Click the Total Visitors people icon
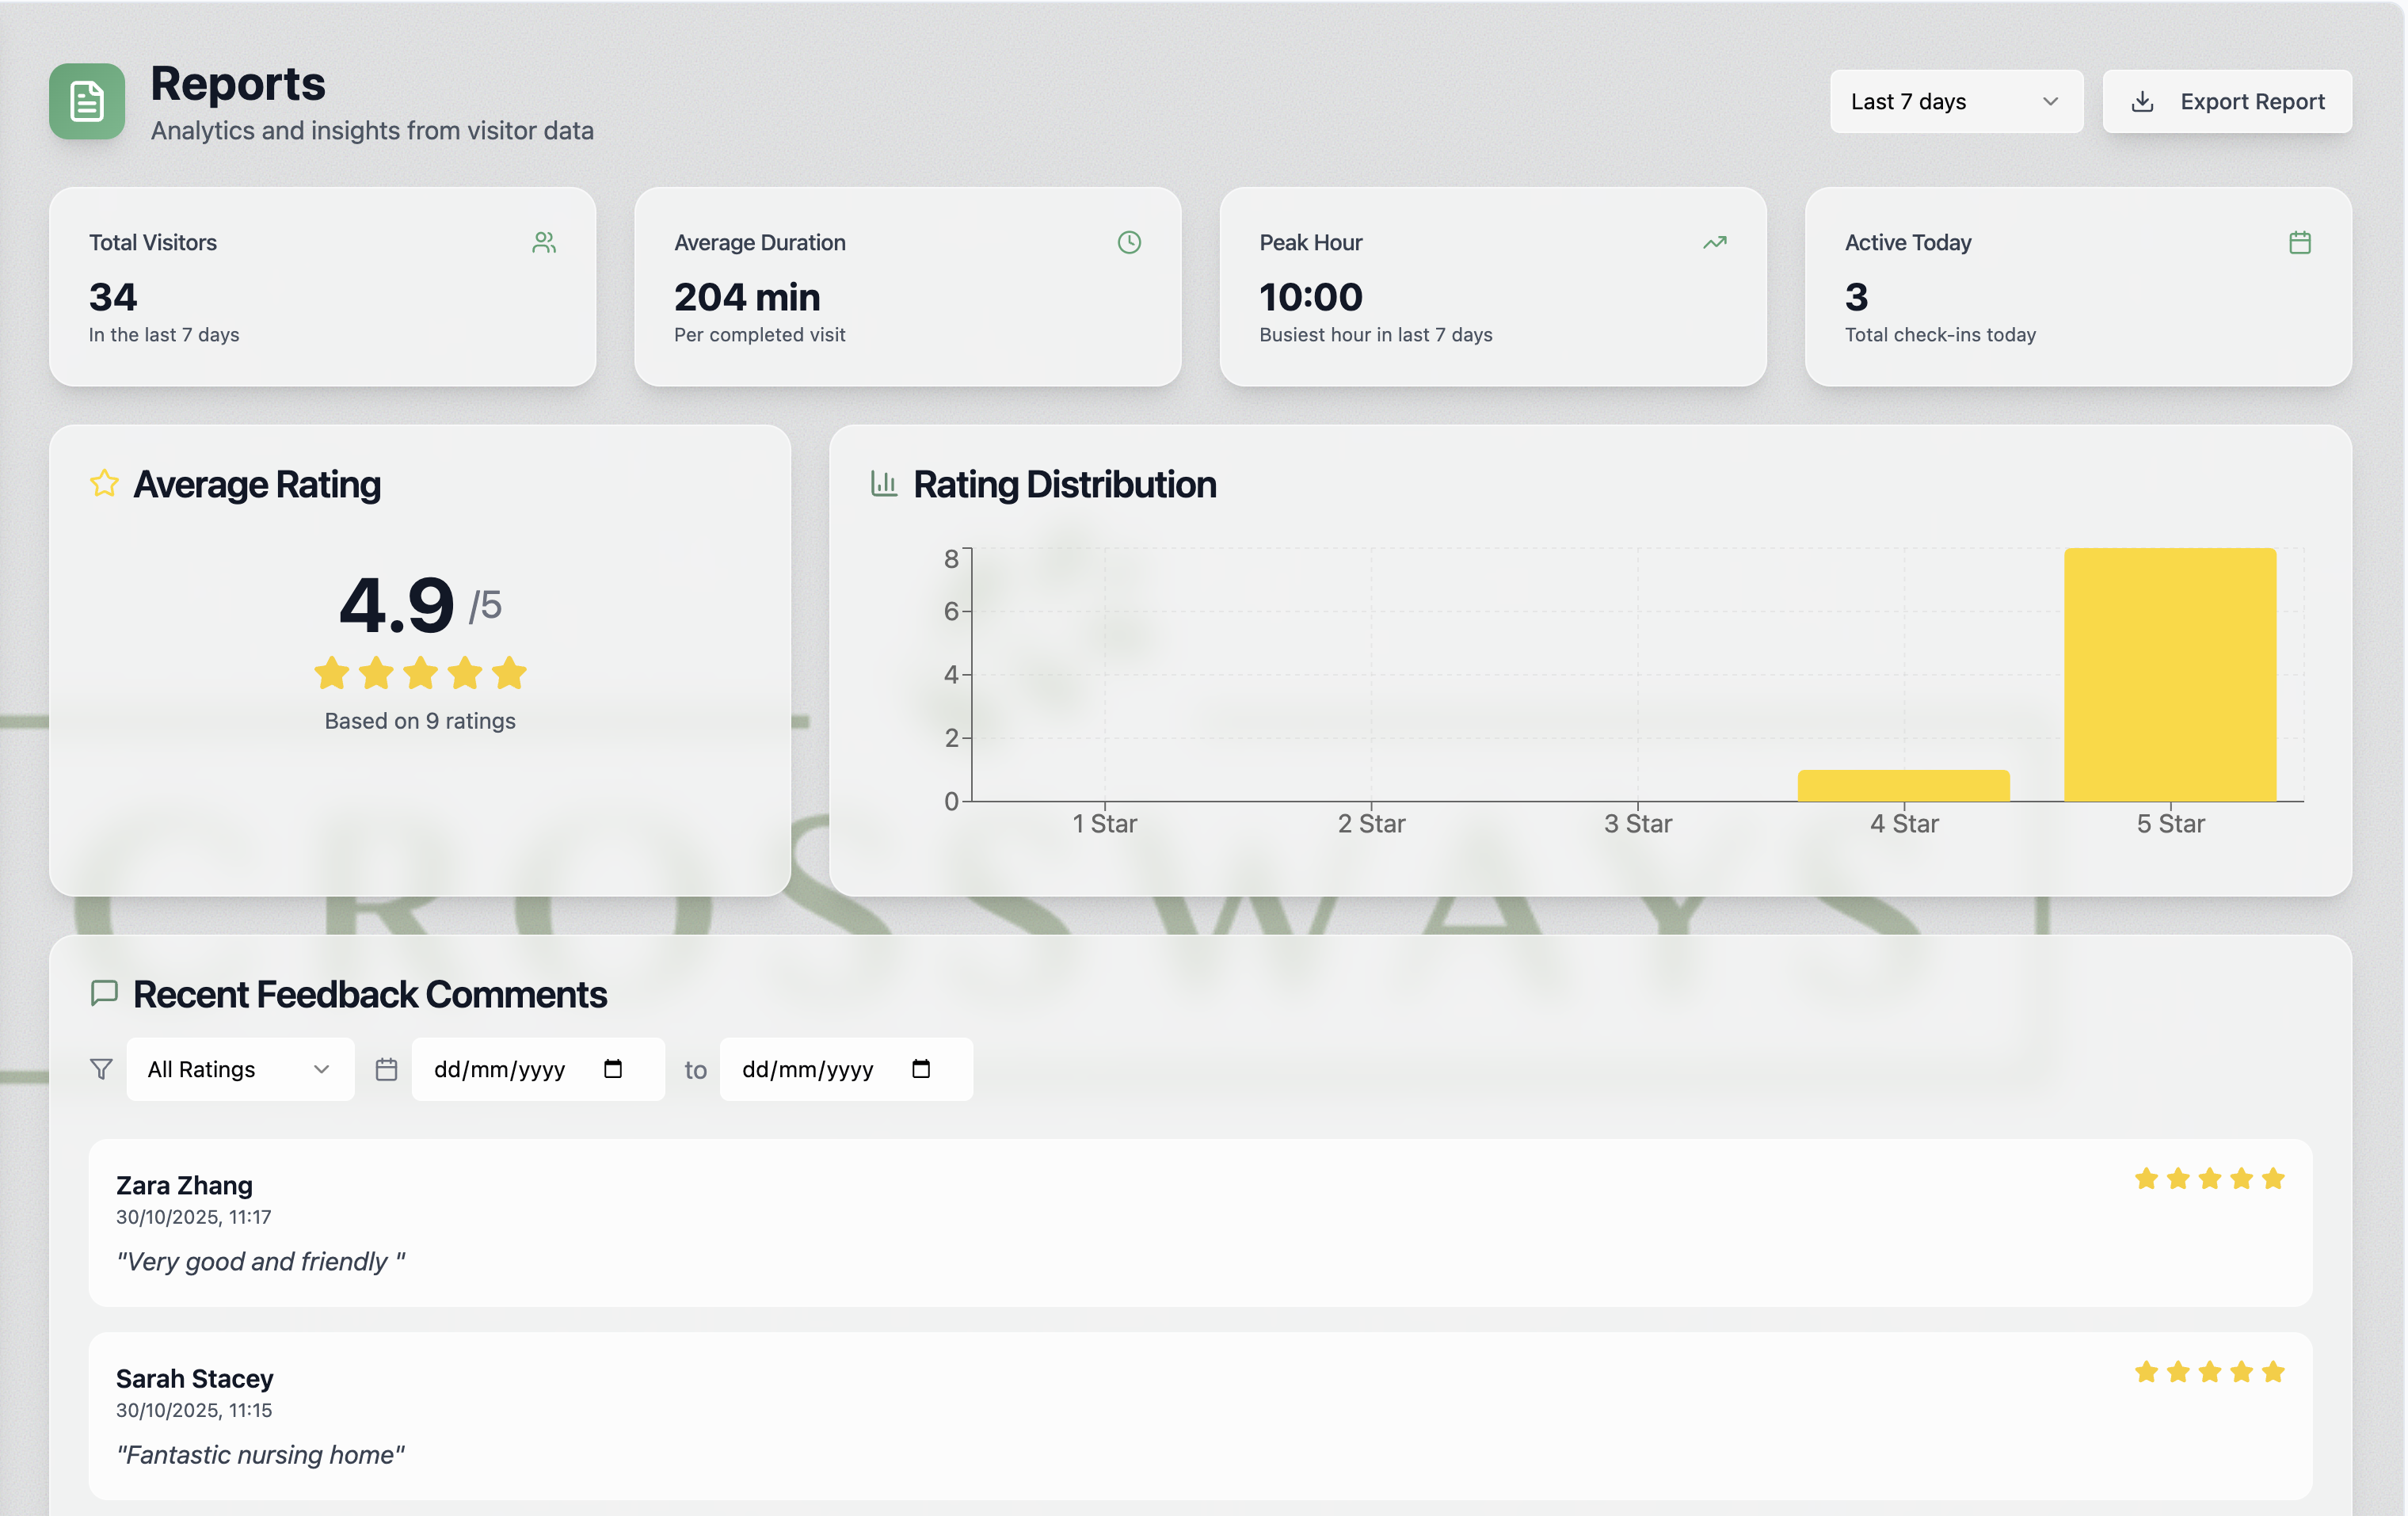2408x1516 pixels. point(544,242)
